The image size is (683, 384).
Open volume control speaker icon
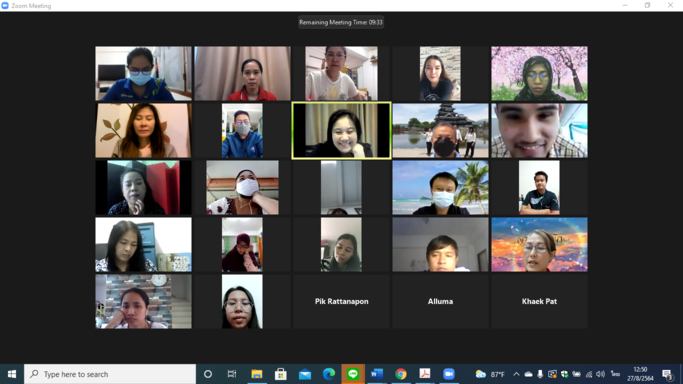click(x=600, y=374)
